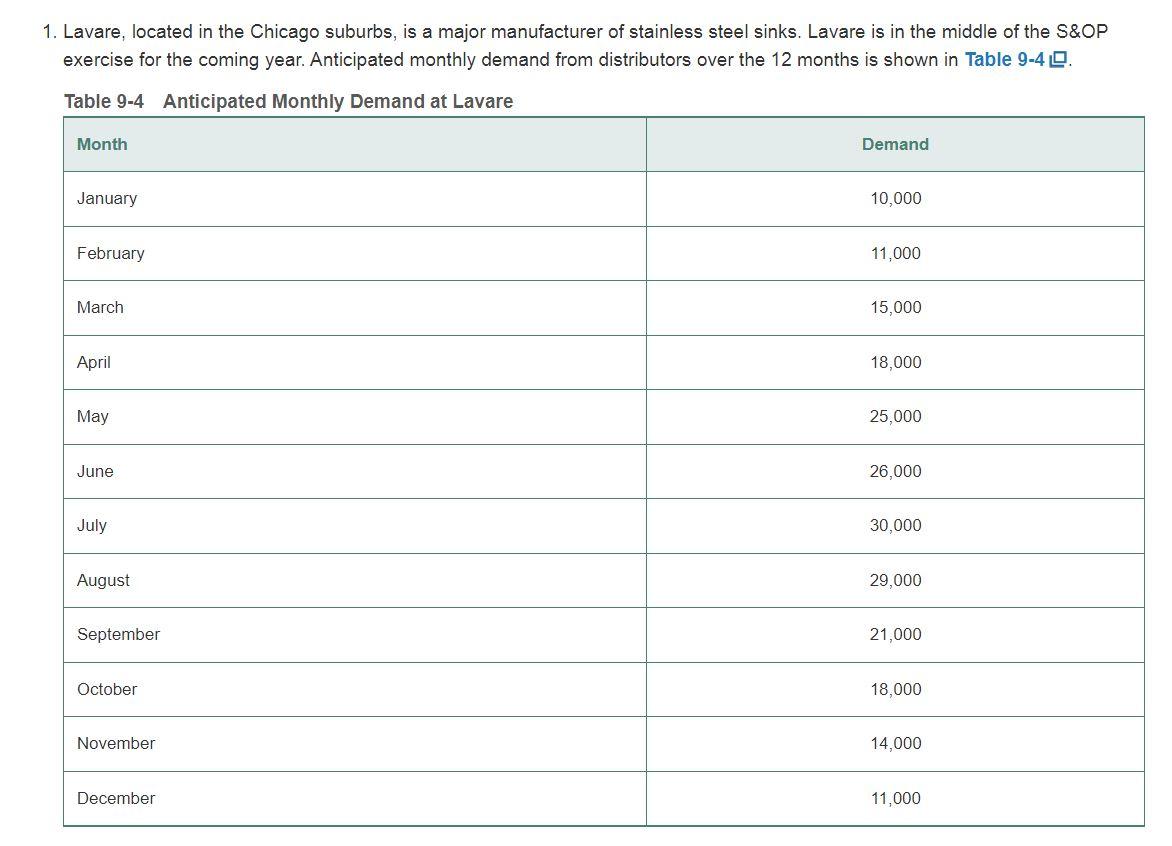Click the Table 9-4 caption text
Image resolution: width=1172 pixels, height=846 pixels.
pos(290,101)
